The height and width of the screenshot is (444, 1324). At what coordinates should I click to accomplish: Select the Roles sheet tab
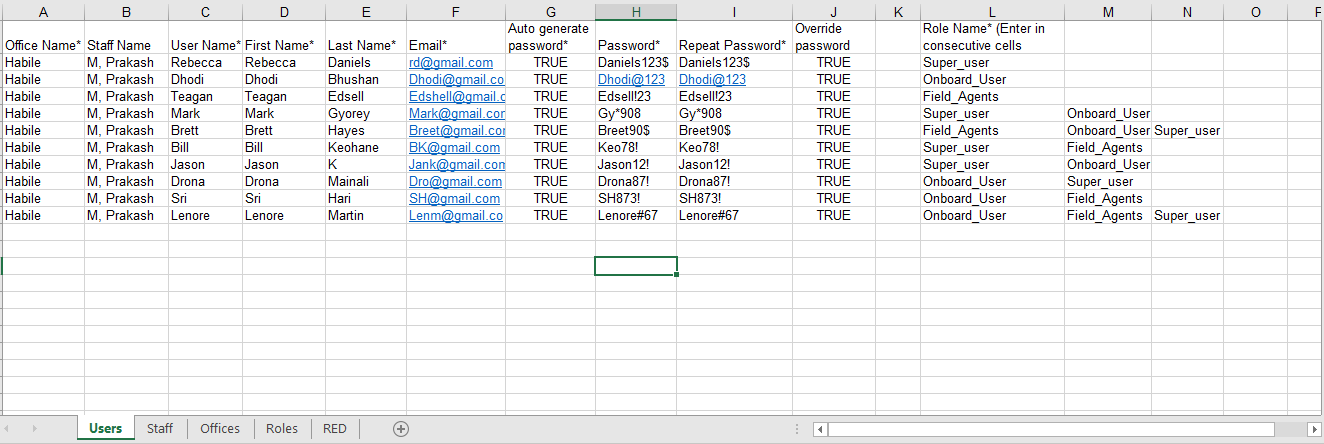tap(282, 429)
